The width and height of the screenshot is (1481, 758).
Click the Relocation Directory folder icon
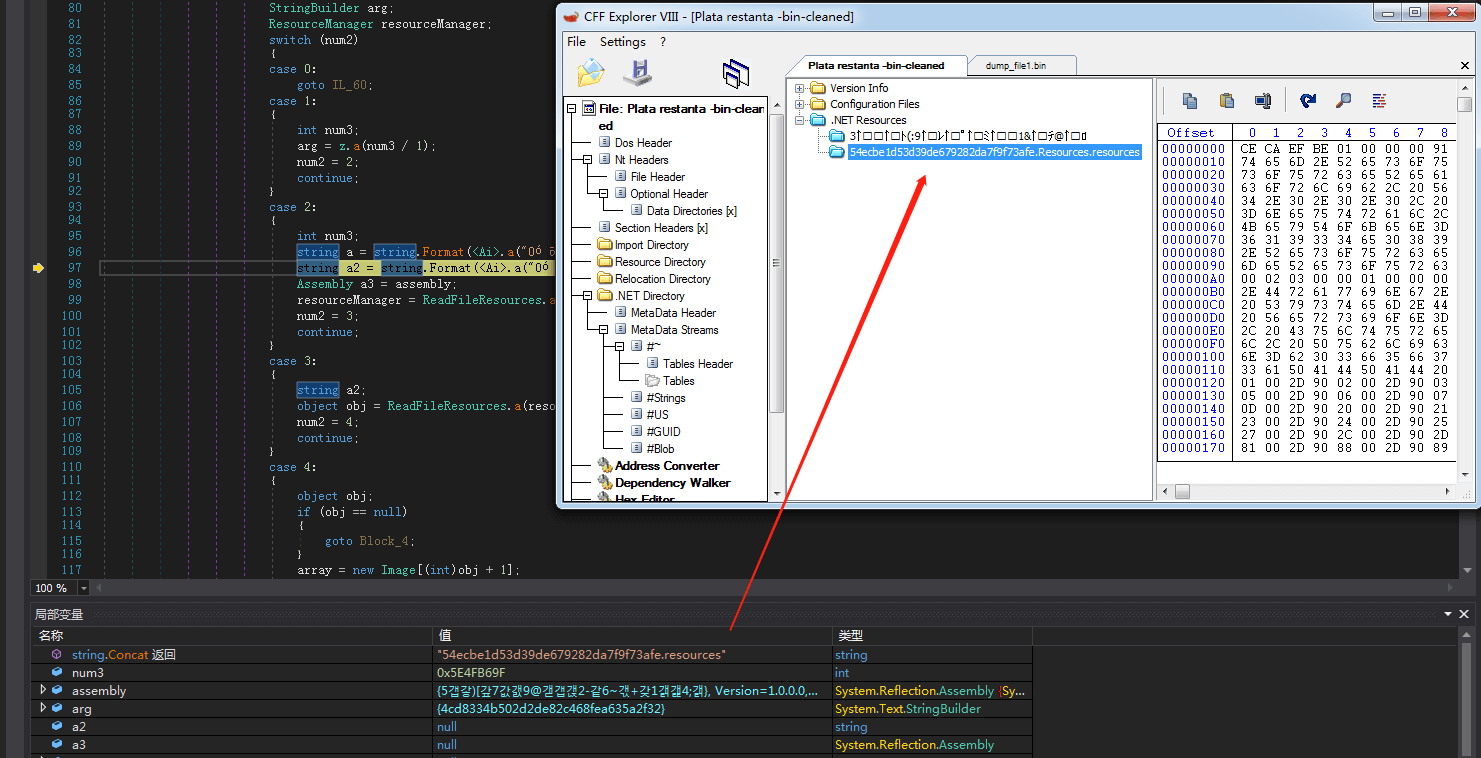click(605, 279)
